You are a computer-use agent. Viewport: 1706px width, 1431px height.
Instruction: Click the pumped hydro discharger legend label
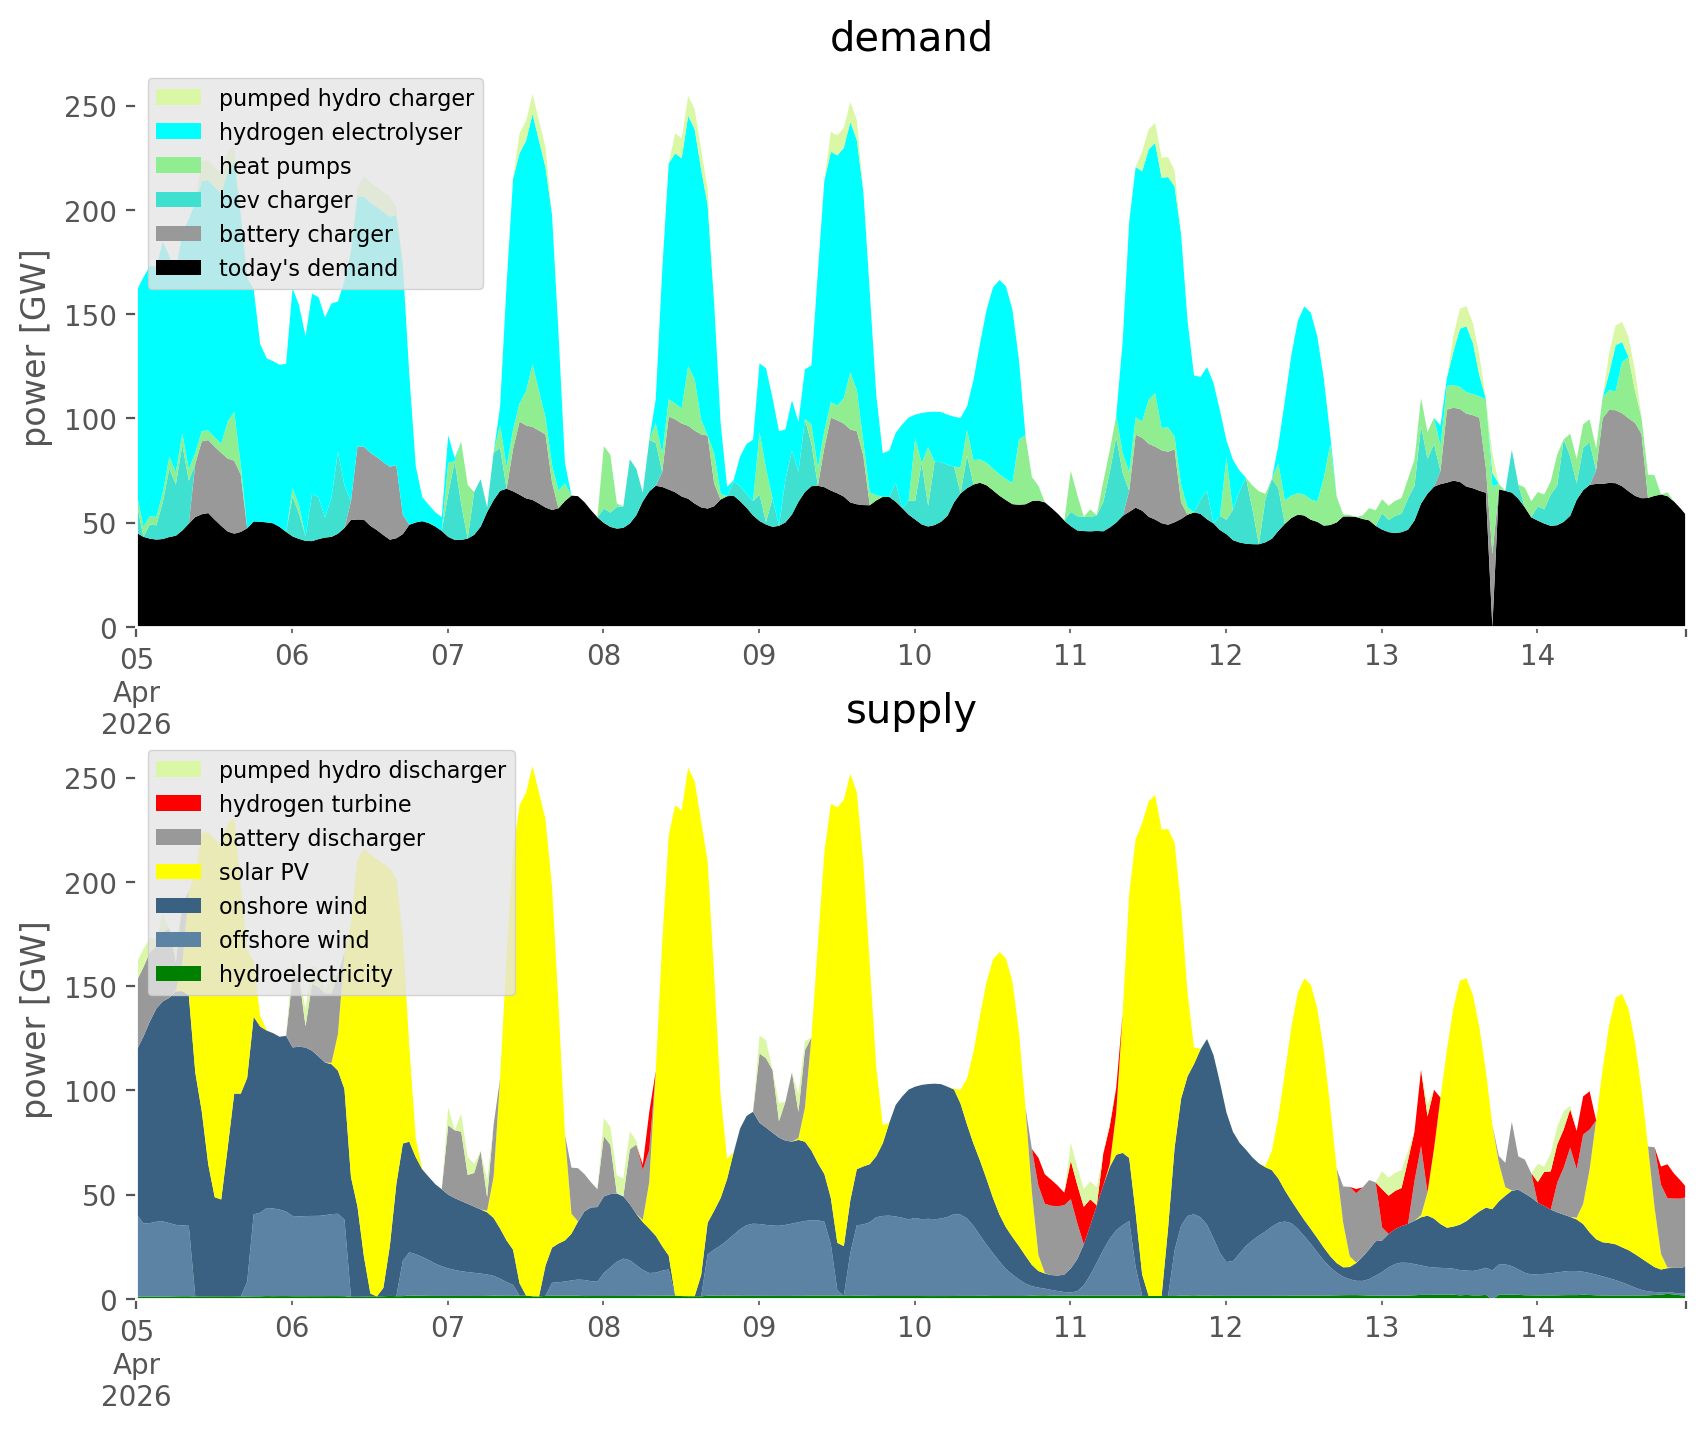[362, 770]
